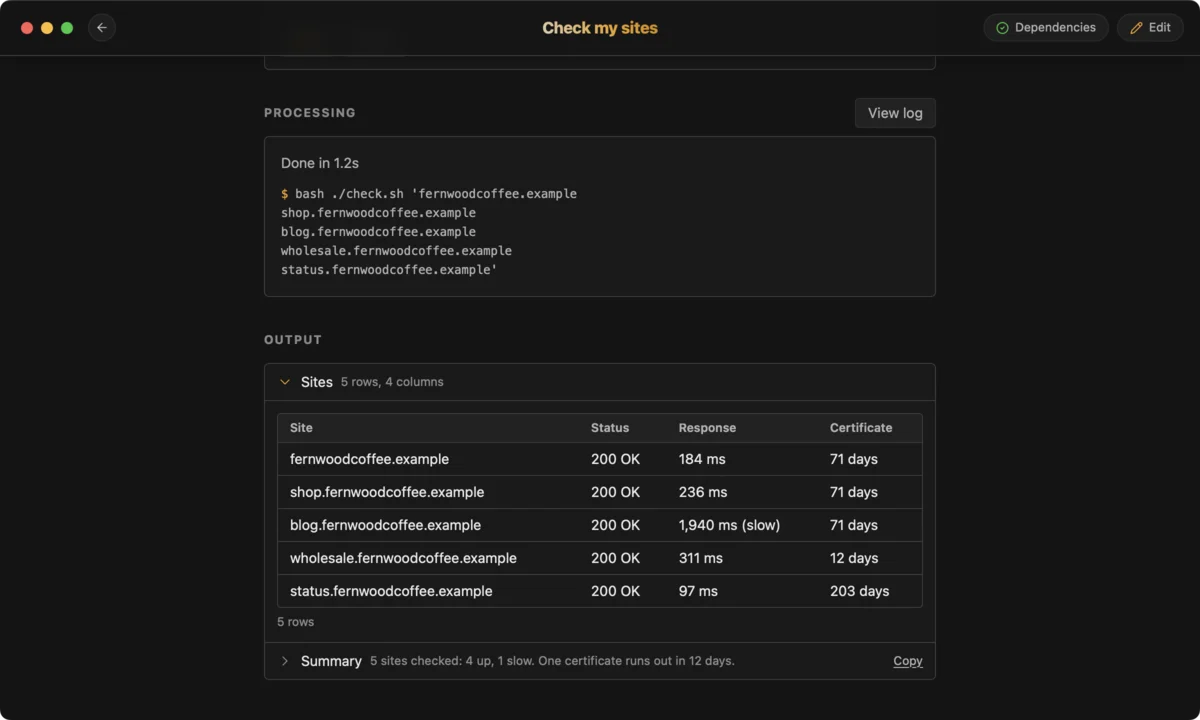This screenshot has height=720, width=1200.
Task: Copy the summary text
Action: [908, 661]
